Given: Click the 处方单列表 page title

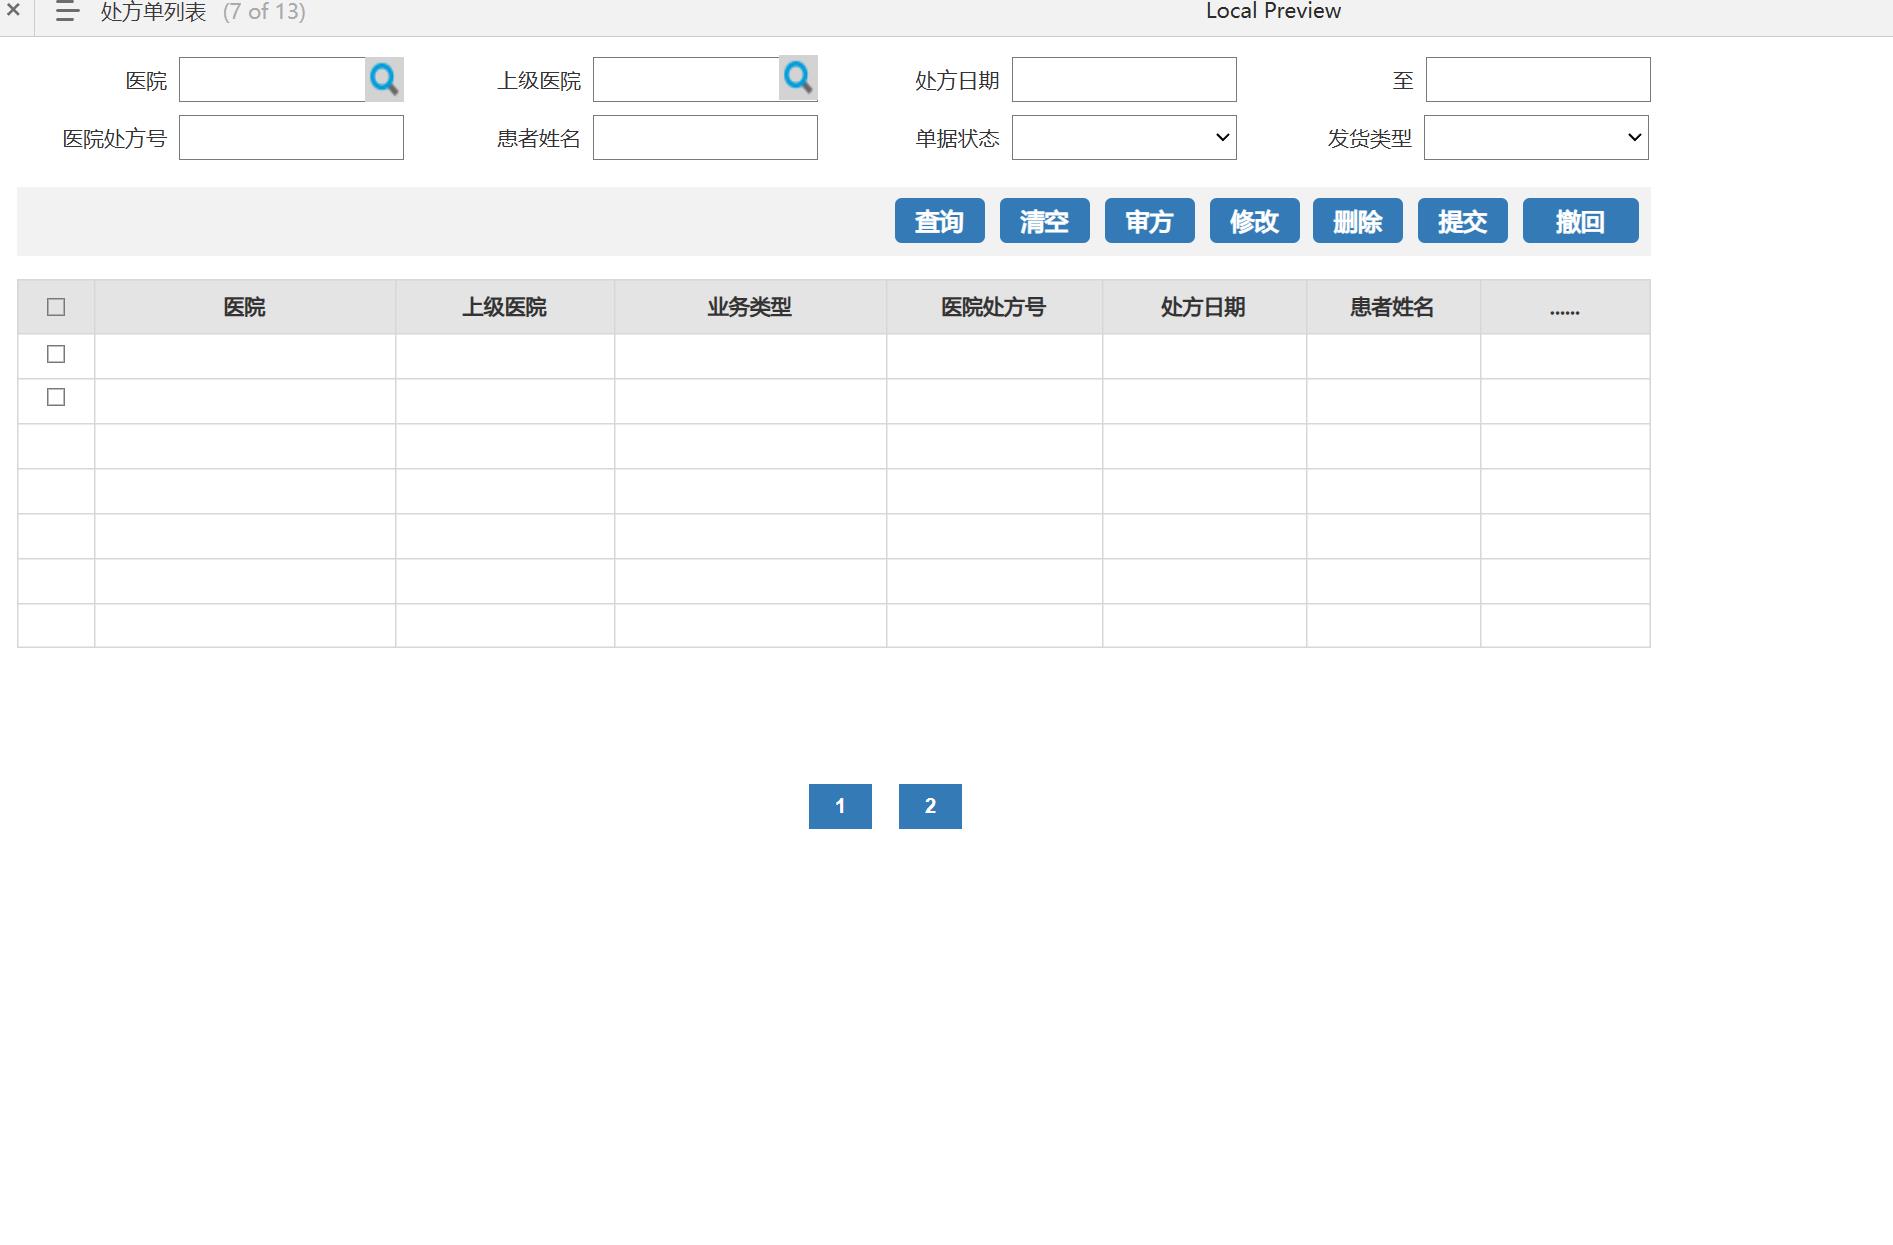Looking at the screenshot, I should (153, 12).
